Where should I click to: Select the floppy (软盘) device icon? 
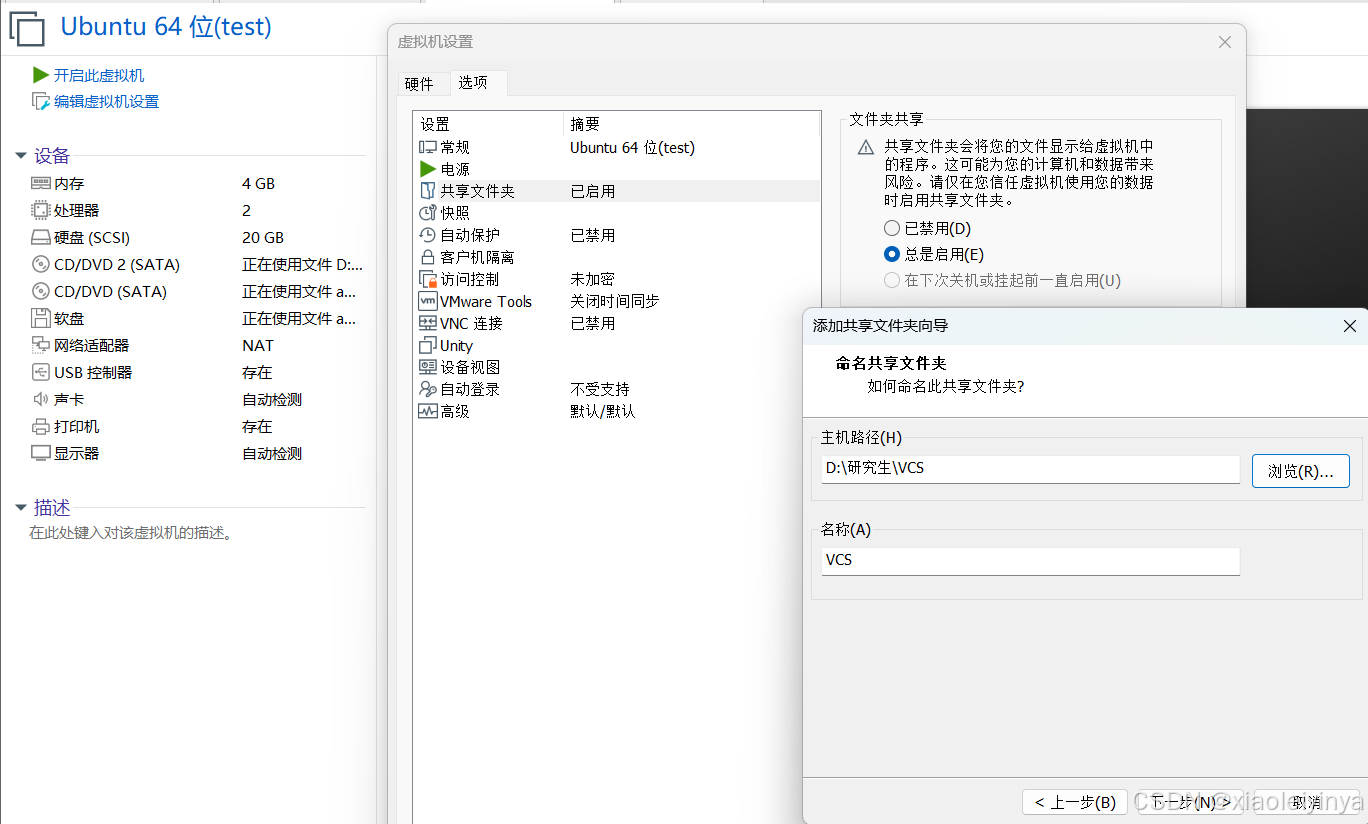click(41, 319)
